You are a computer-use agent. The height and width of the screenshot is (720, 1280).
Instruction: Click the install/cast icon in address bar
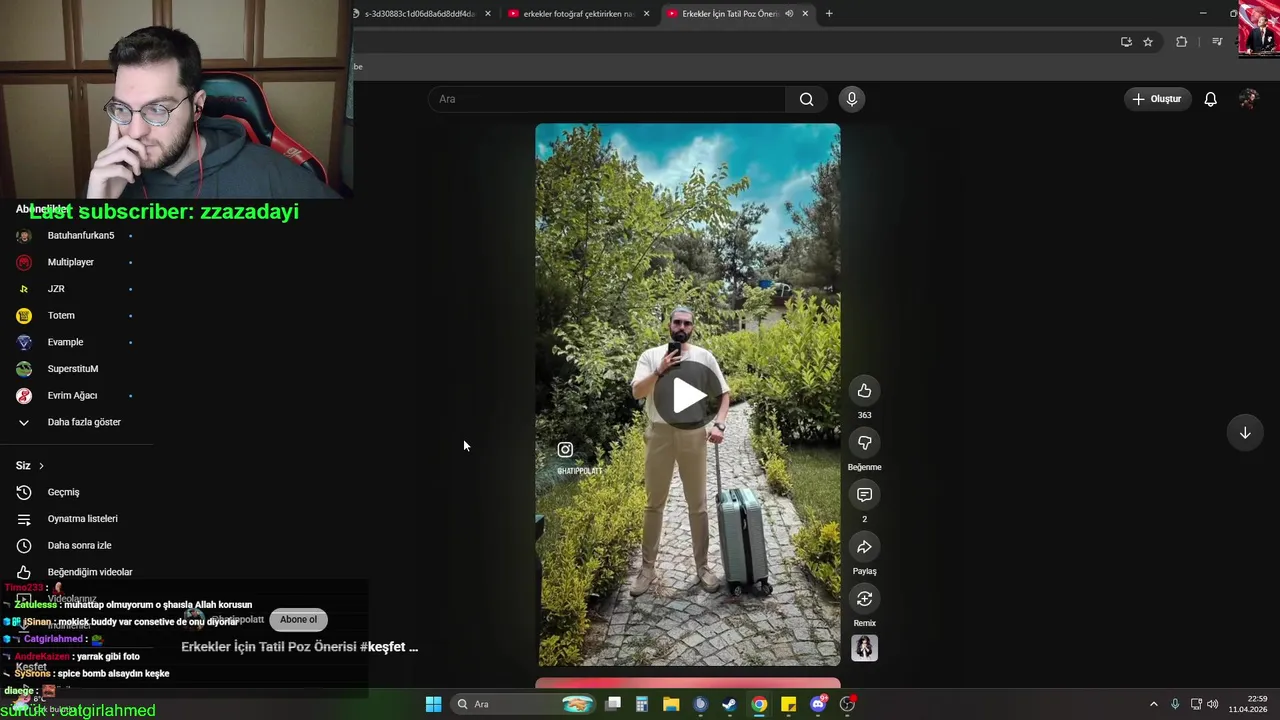point(1126,42)
